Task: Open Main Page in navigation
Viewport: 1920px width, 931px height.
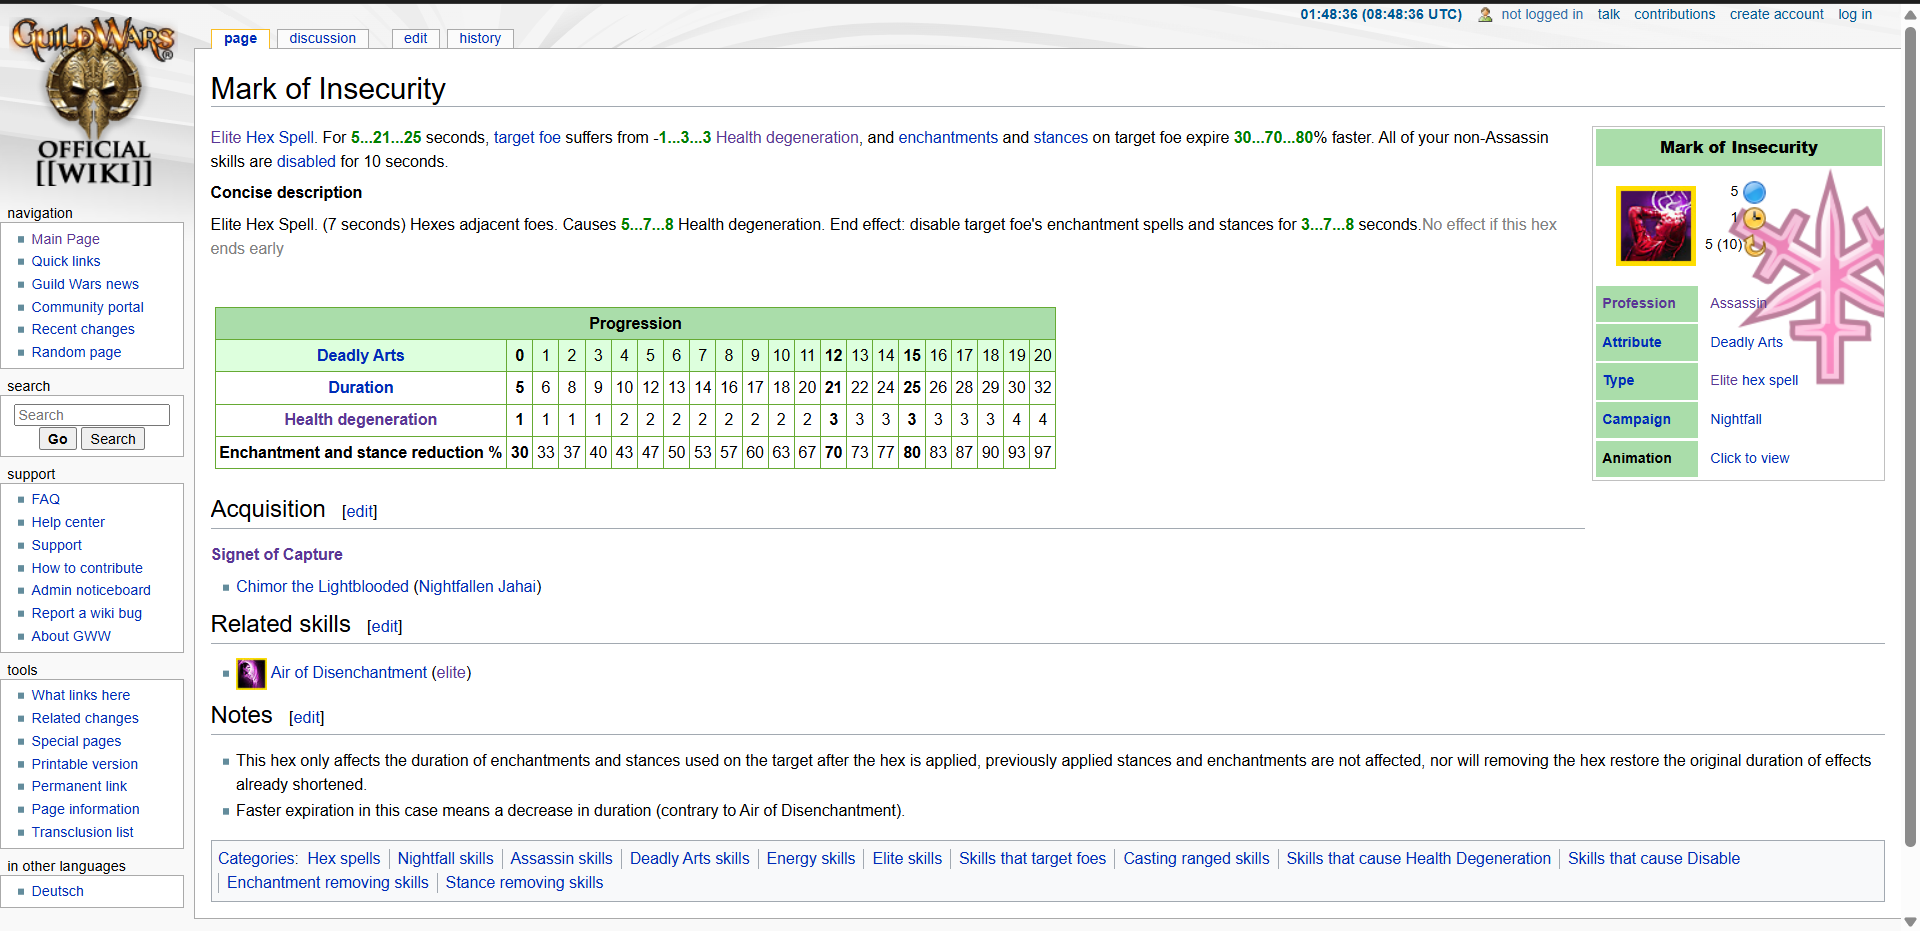Action: coord(65,239)
